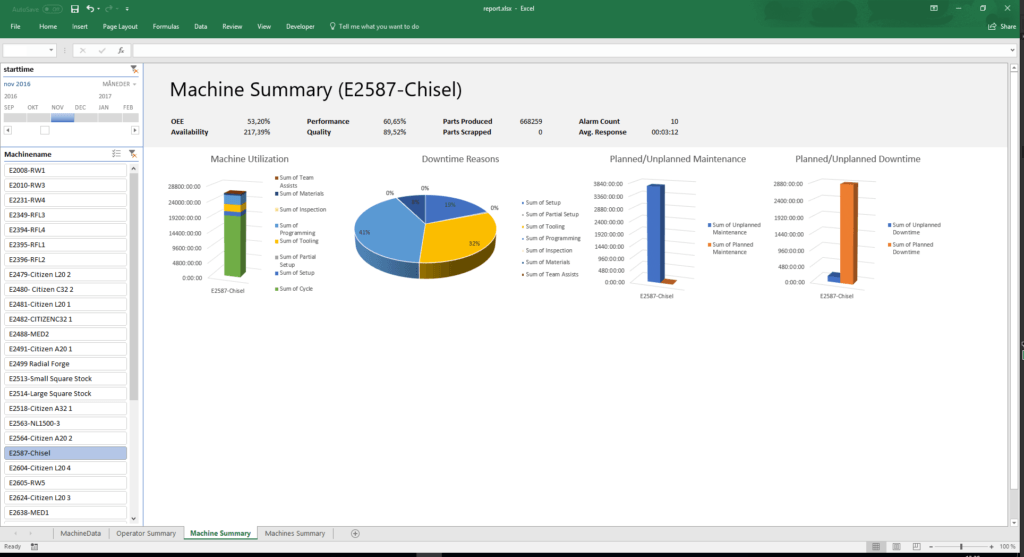Switch to the Operator Summary sheet
Screen dimensions: 1024x557
(x=146, y=534)
